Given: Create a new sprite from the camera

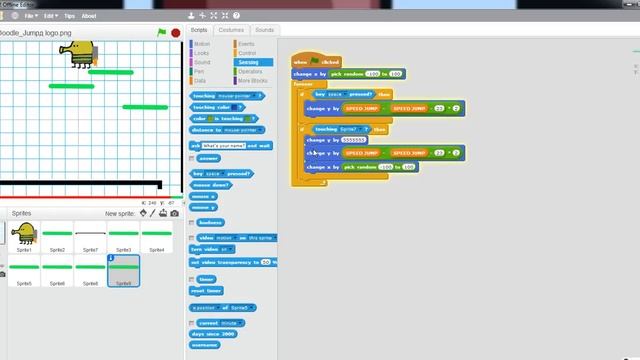Looking at the screenshot, I should coord(175,213).
